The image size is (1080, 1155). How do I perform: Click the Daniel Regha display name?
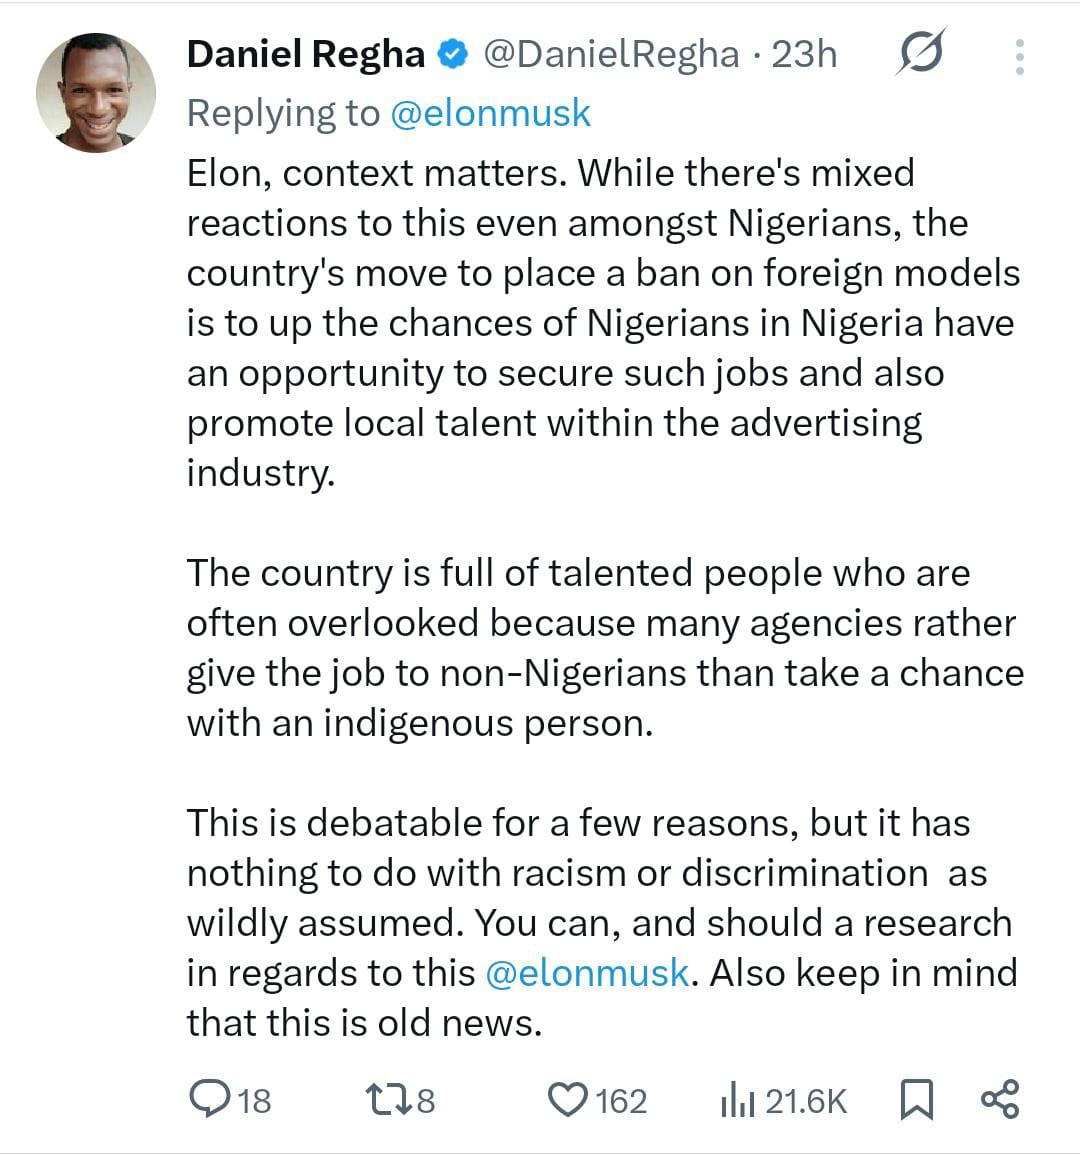[305, 54]
